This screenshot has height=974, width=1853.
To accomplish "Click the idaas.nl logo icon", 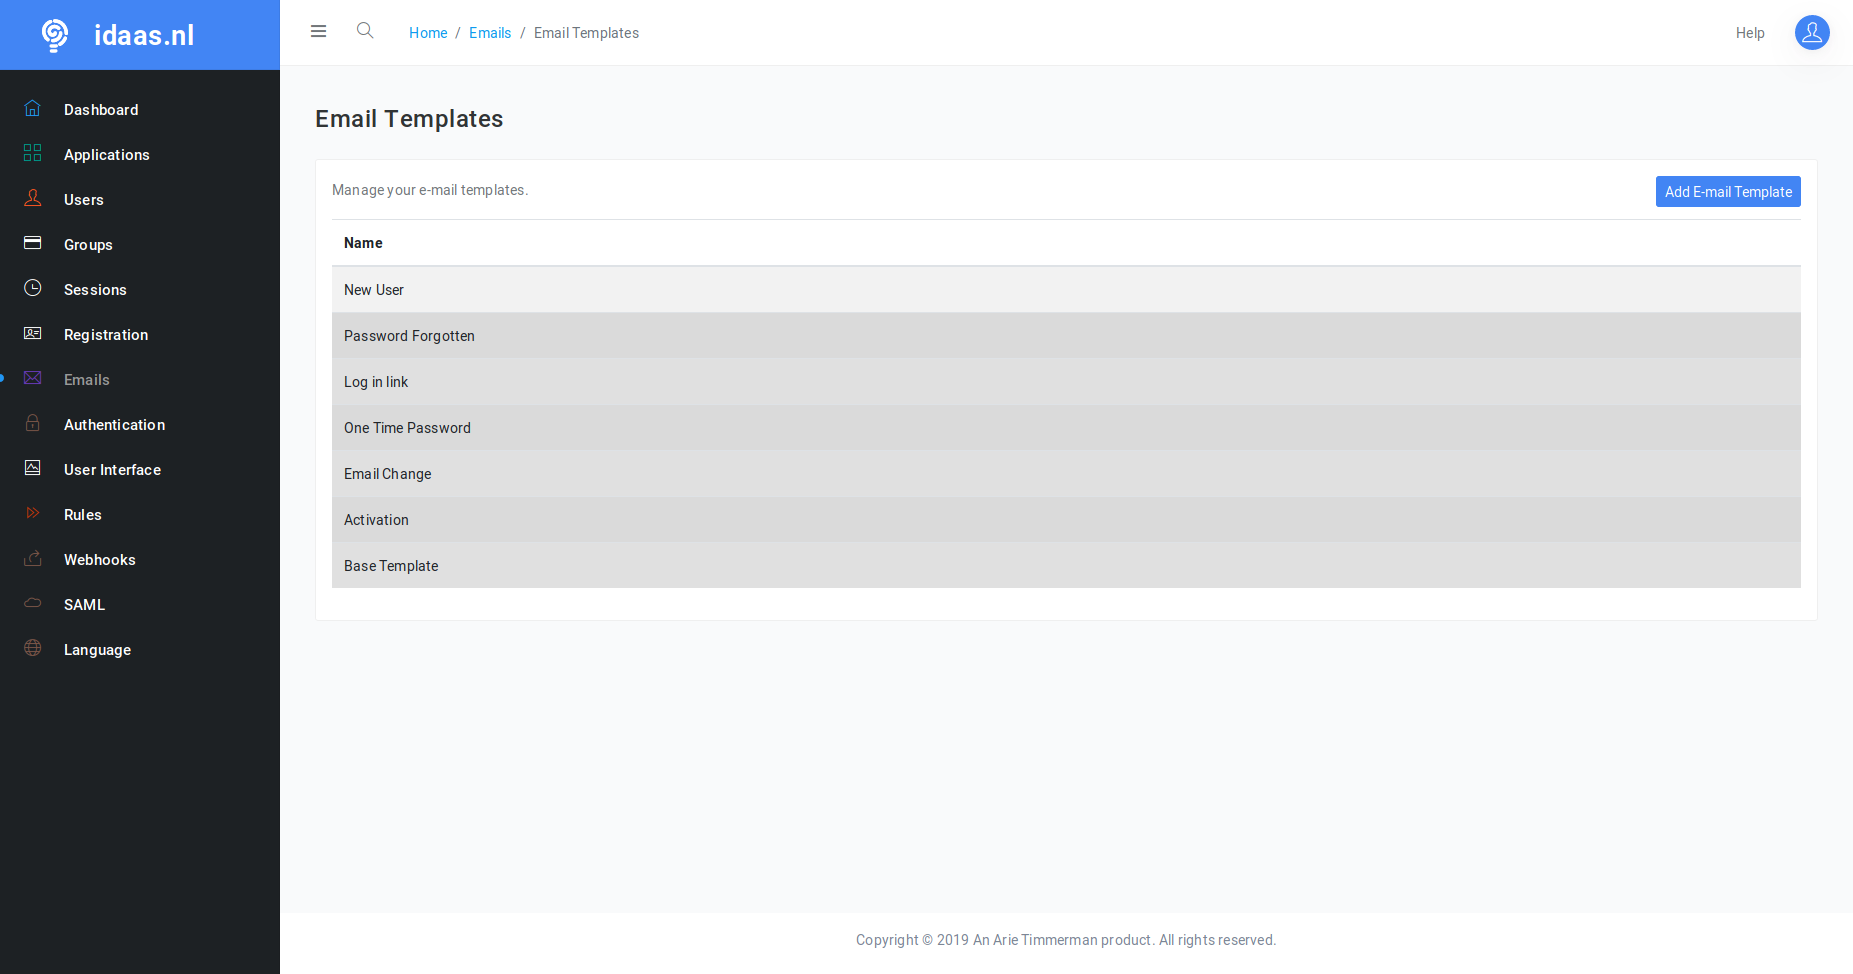I will 55,35.
